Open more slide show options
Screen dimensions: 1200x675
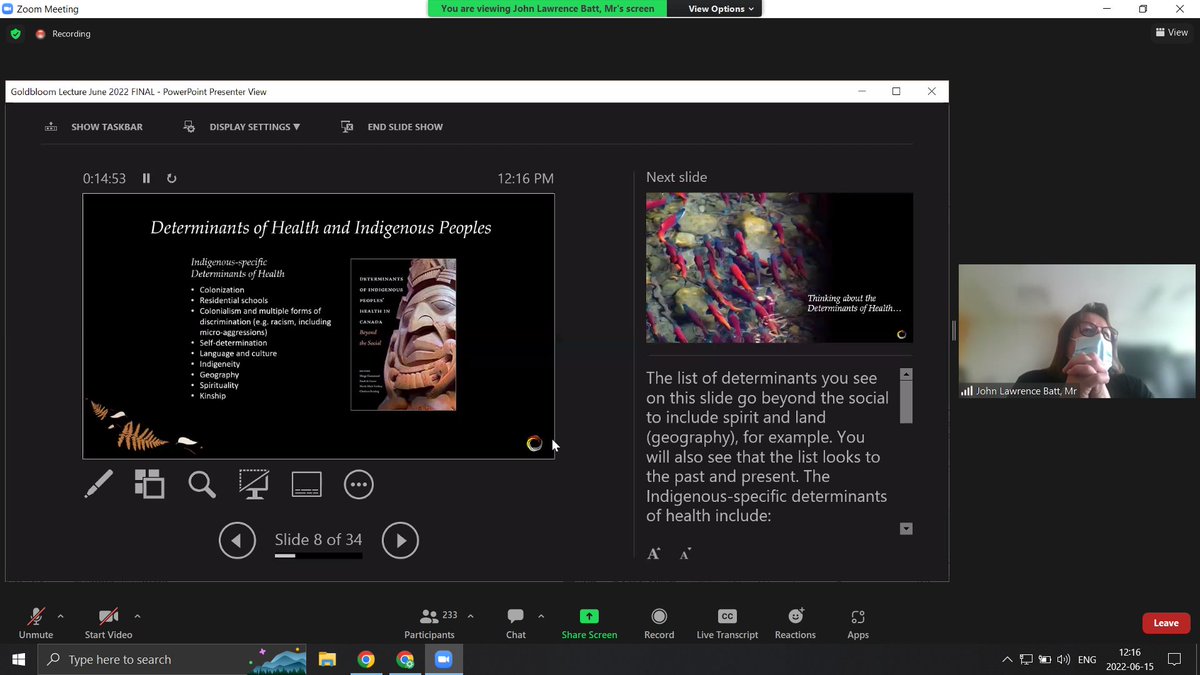(358, 485)
